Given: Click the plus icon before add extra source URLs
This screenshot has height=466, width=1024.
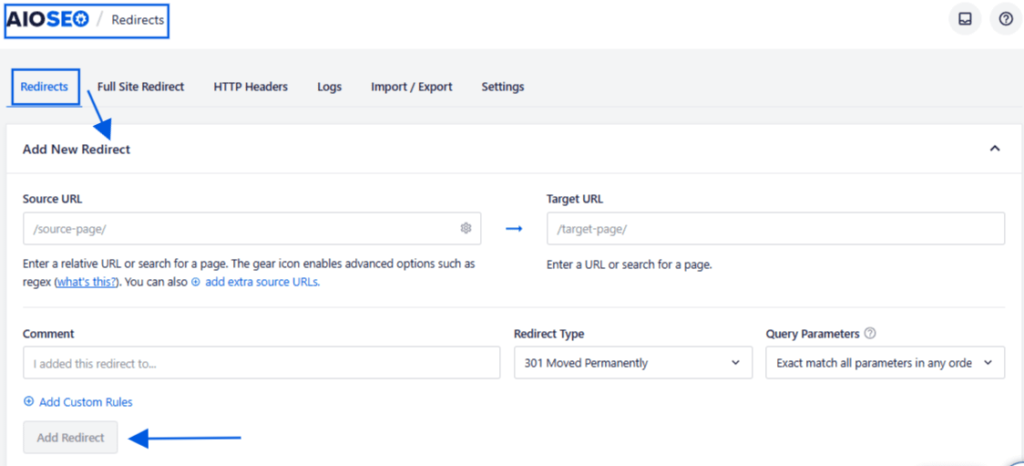Looking at the screenshot, I should coord(195,283).
